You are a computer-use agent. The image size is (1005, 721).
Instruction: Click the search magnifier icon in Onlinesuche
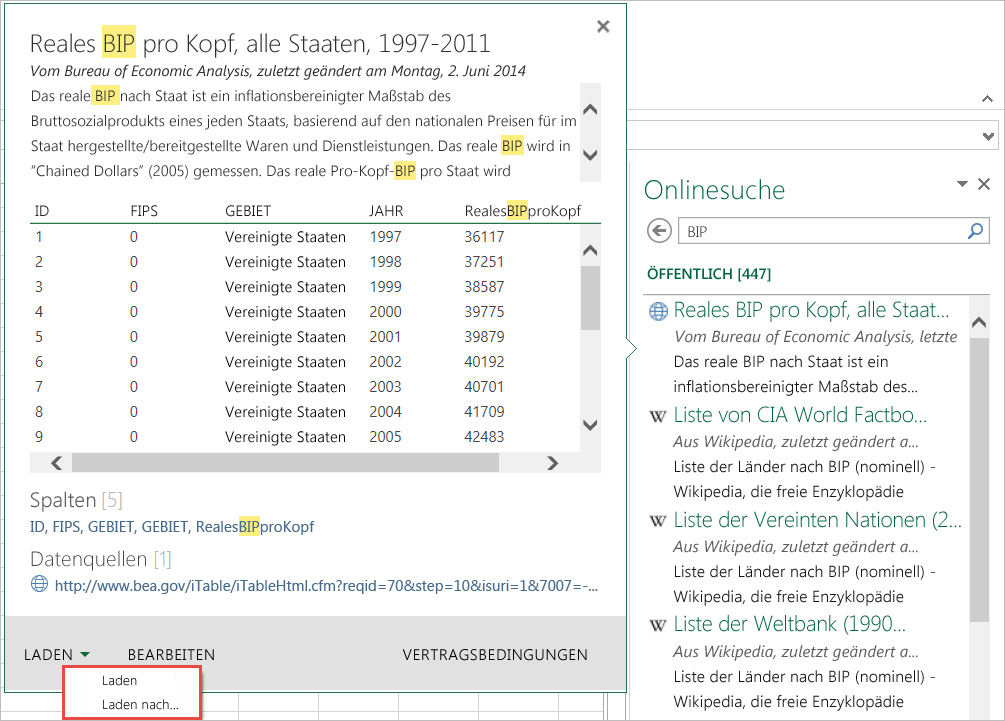975,231
